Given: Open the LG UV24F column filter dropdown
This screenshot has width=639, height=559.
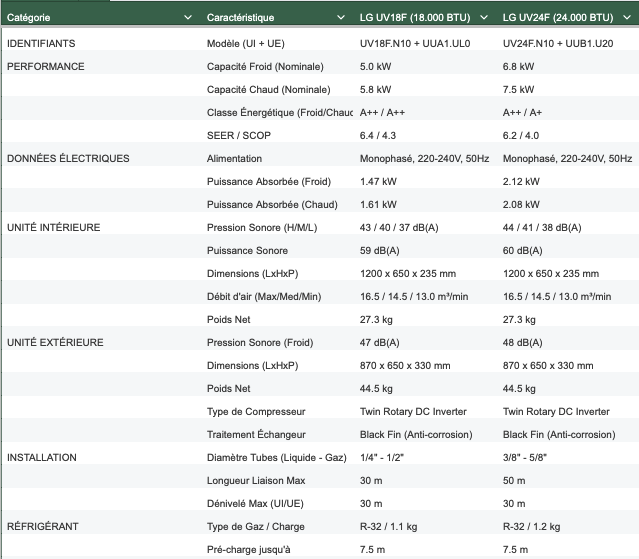Looking at the screenshot, I should click(627, 18).
